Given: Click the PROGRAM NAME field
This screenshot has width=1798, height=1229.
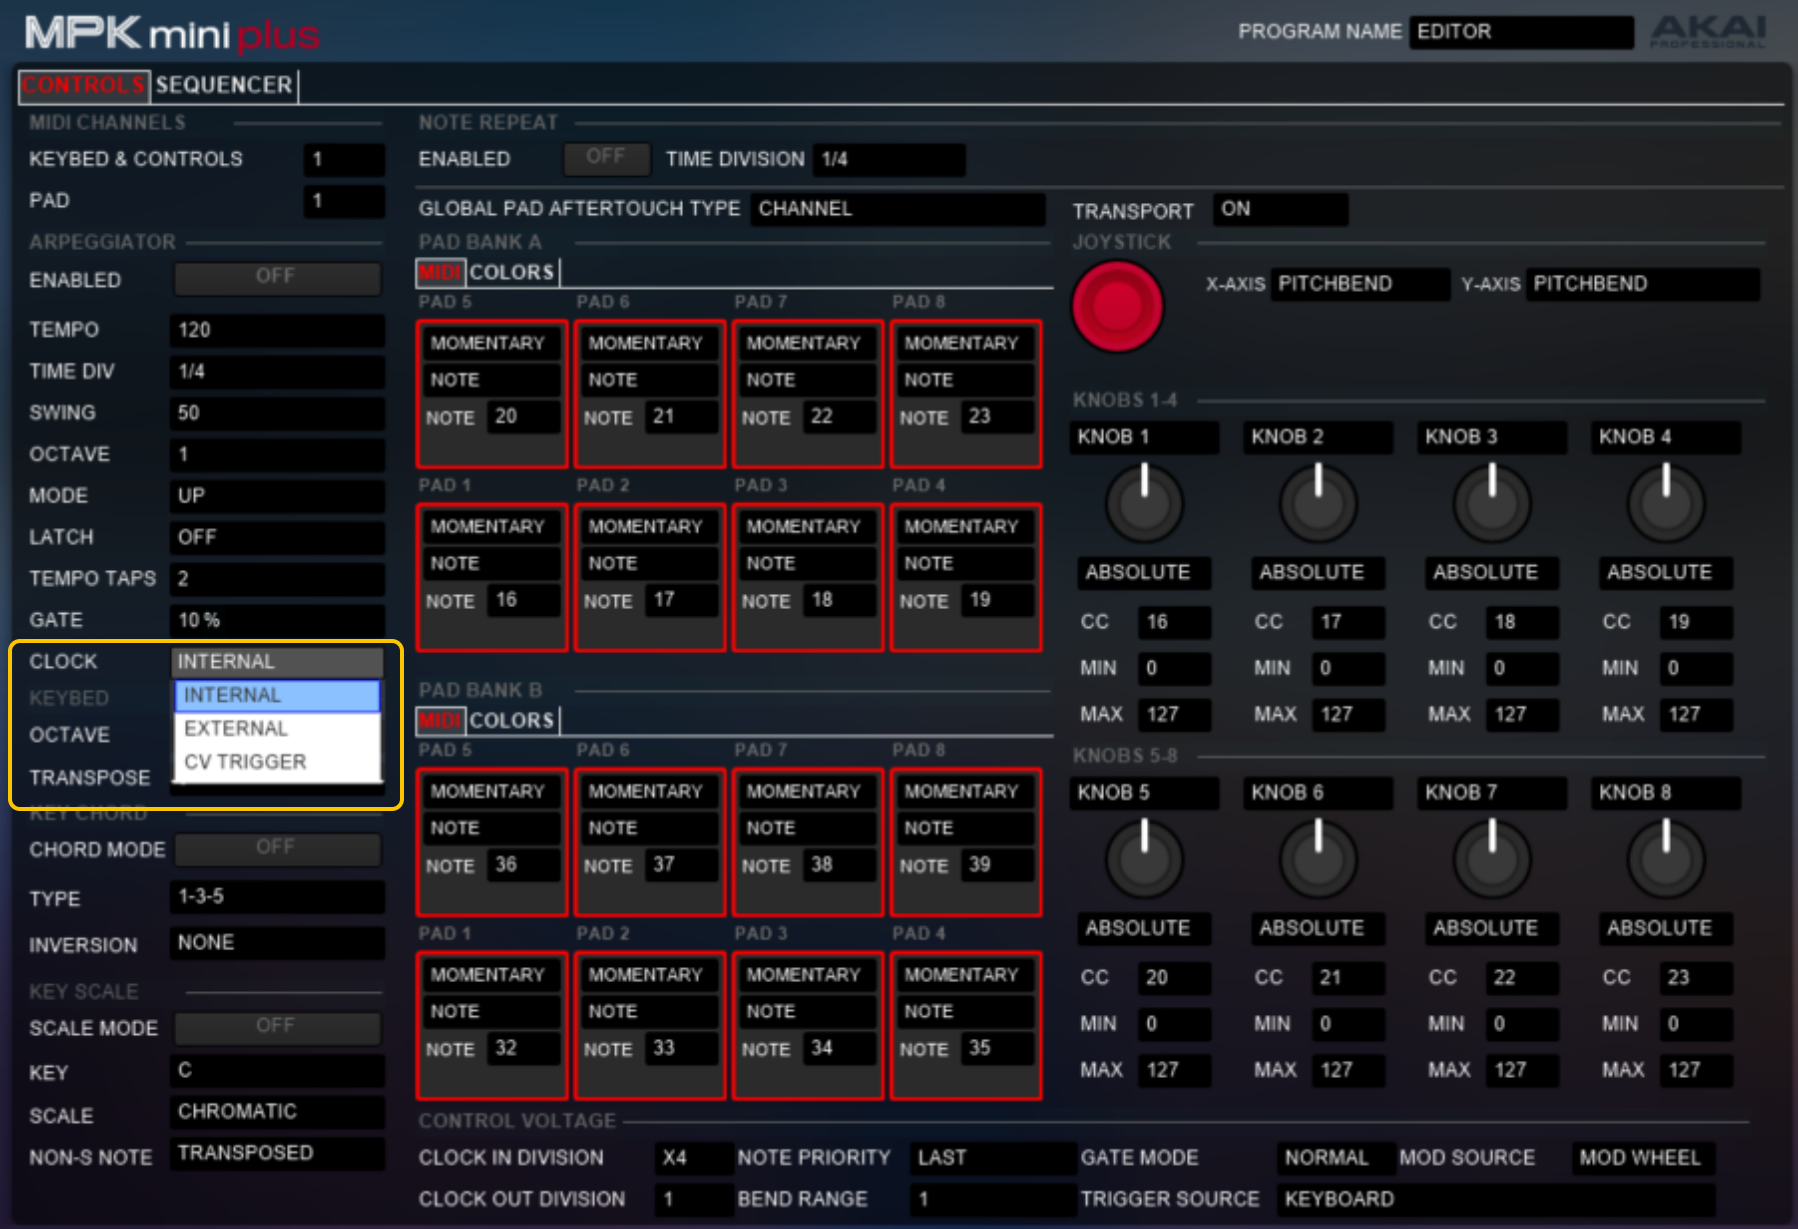Looking at the screenshot, I should (x=1522, y=32).
